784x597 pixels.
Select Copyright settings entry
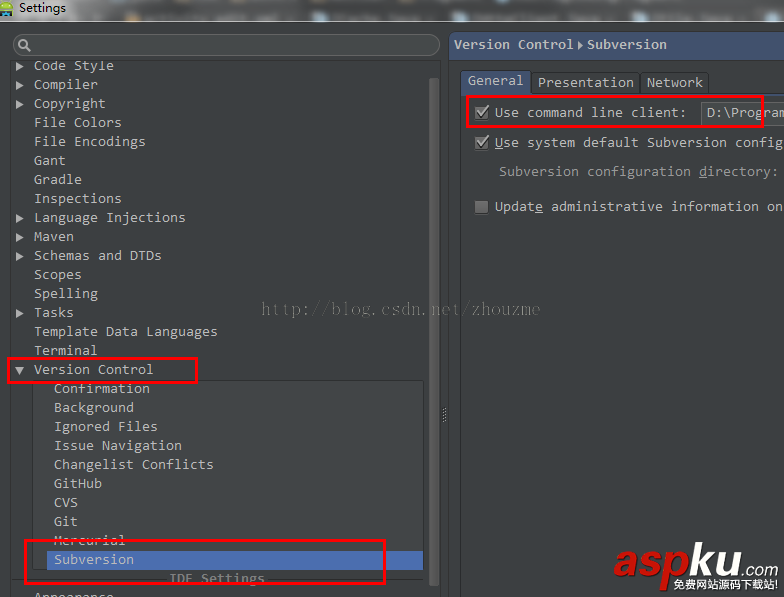[70, 104]
